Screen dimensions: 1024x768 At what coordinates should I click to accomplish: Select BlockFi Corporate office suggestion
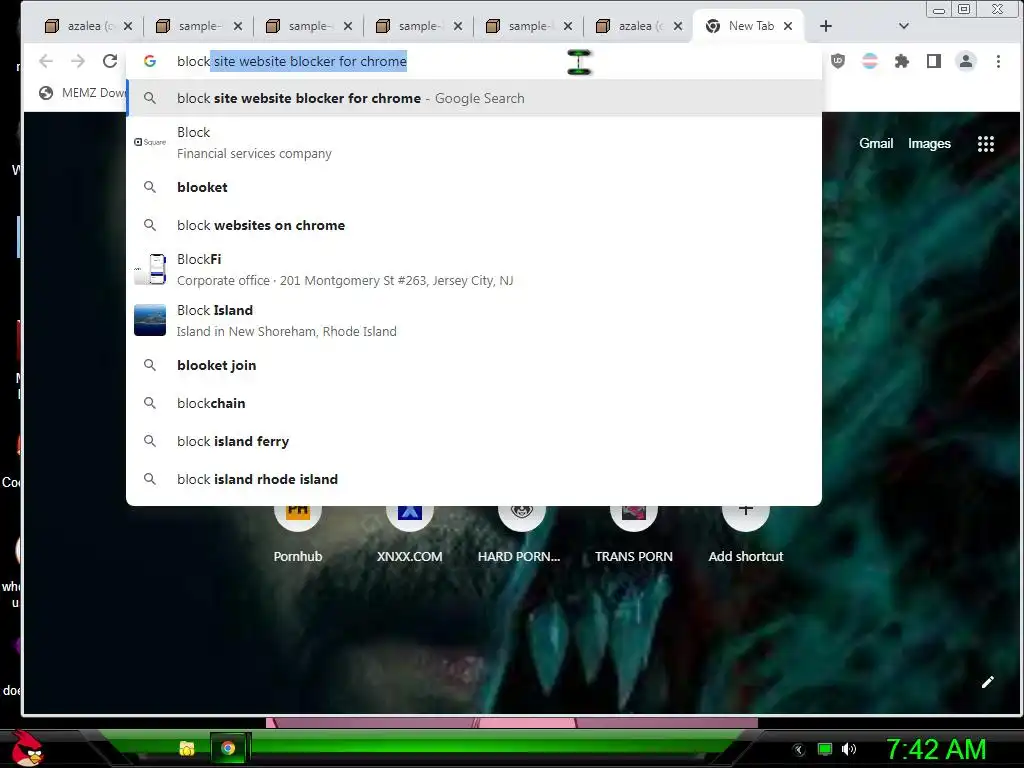(x=474, y=270)
